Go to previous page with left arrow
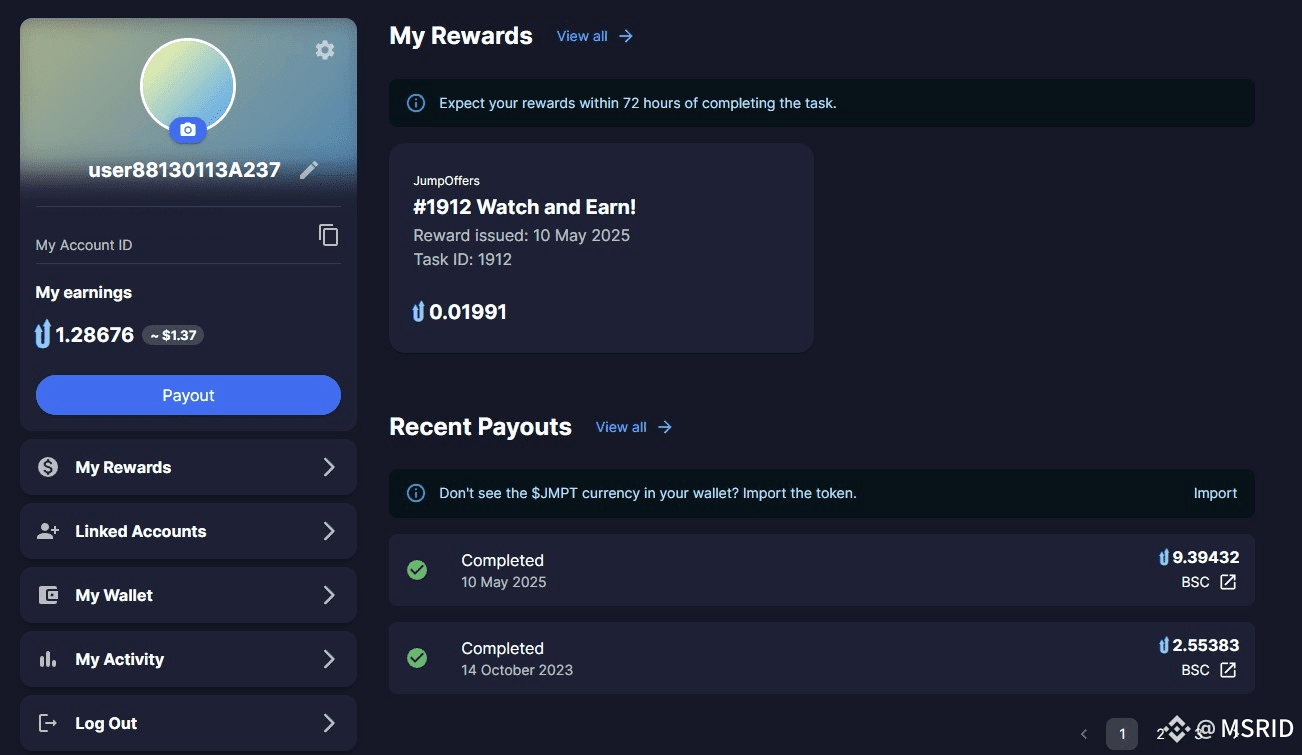 point(1084,734)
